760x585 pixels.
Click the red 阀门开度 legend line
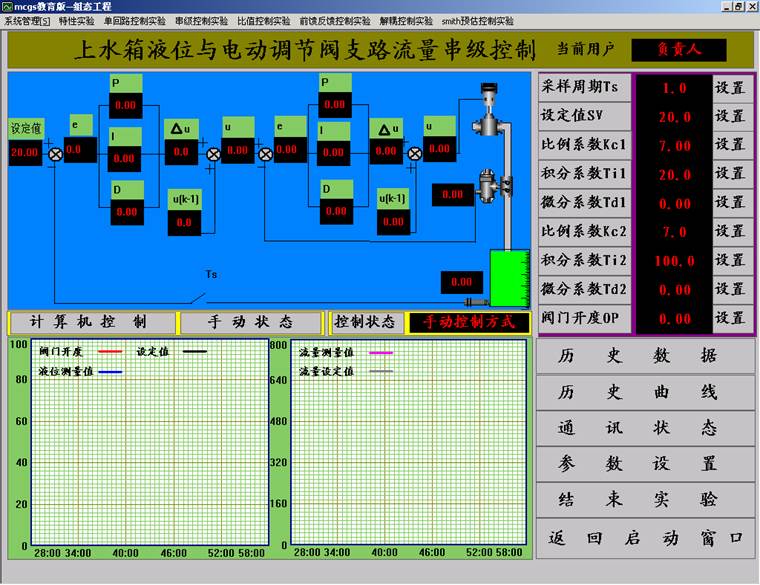(110, 352)
